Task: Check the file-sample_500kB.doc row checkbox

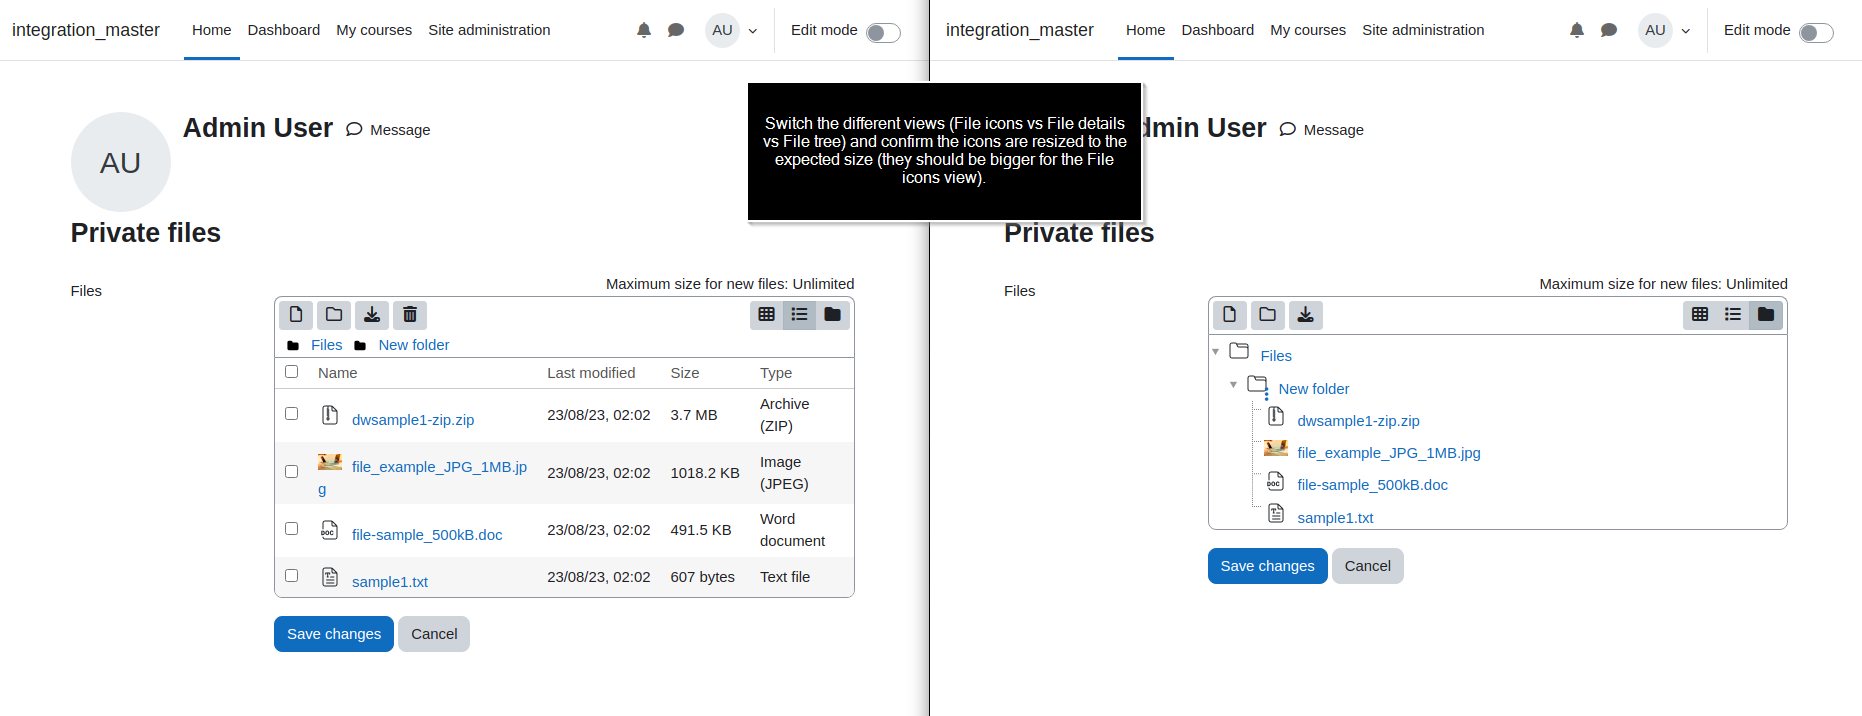Action: [292, 529]
